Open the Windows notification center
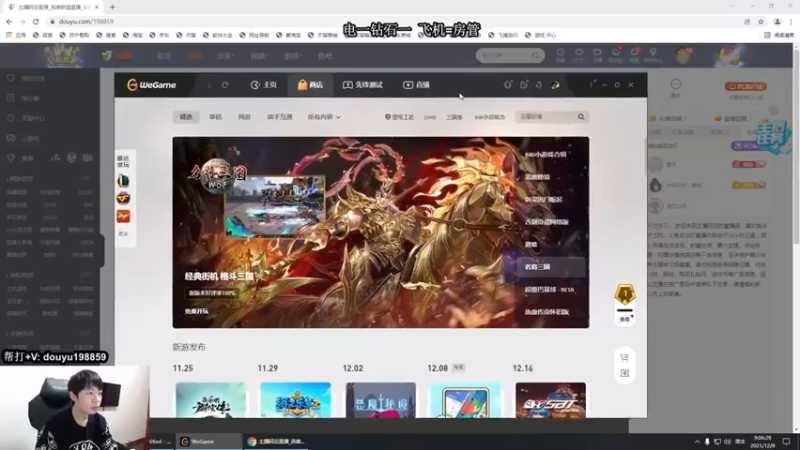 [786, 441]
